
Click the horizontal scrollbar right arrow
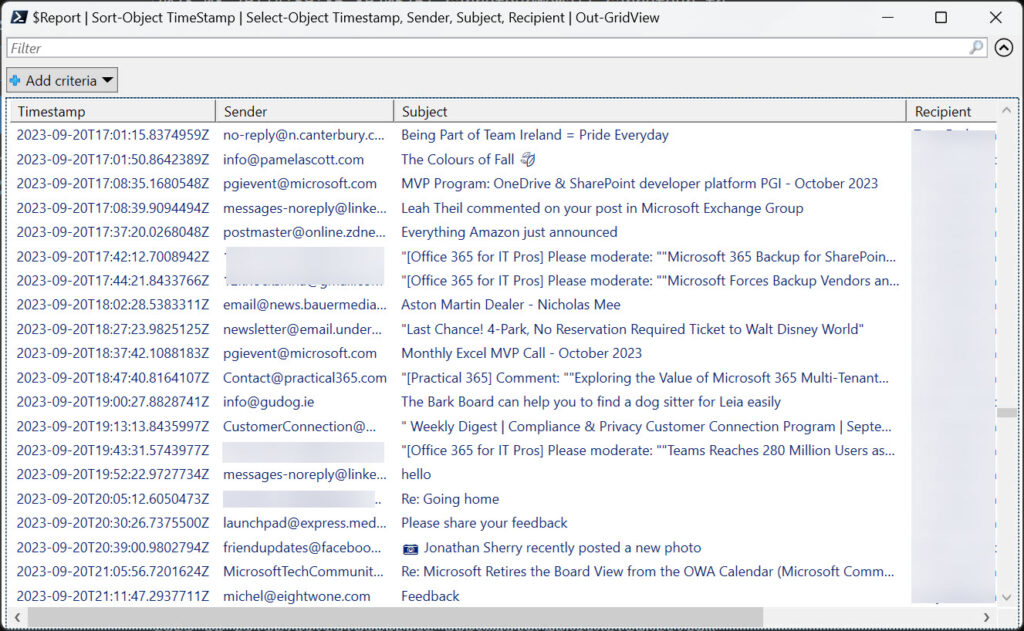pyautogui.click(x=986, y=617)
